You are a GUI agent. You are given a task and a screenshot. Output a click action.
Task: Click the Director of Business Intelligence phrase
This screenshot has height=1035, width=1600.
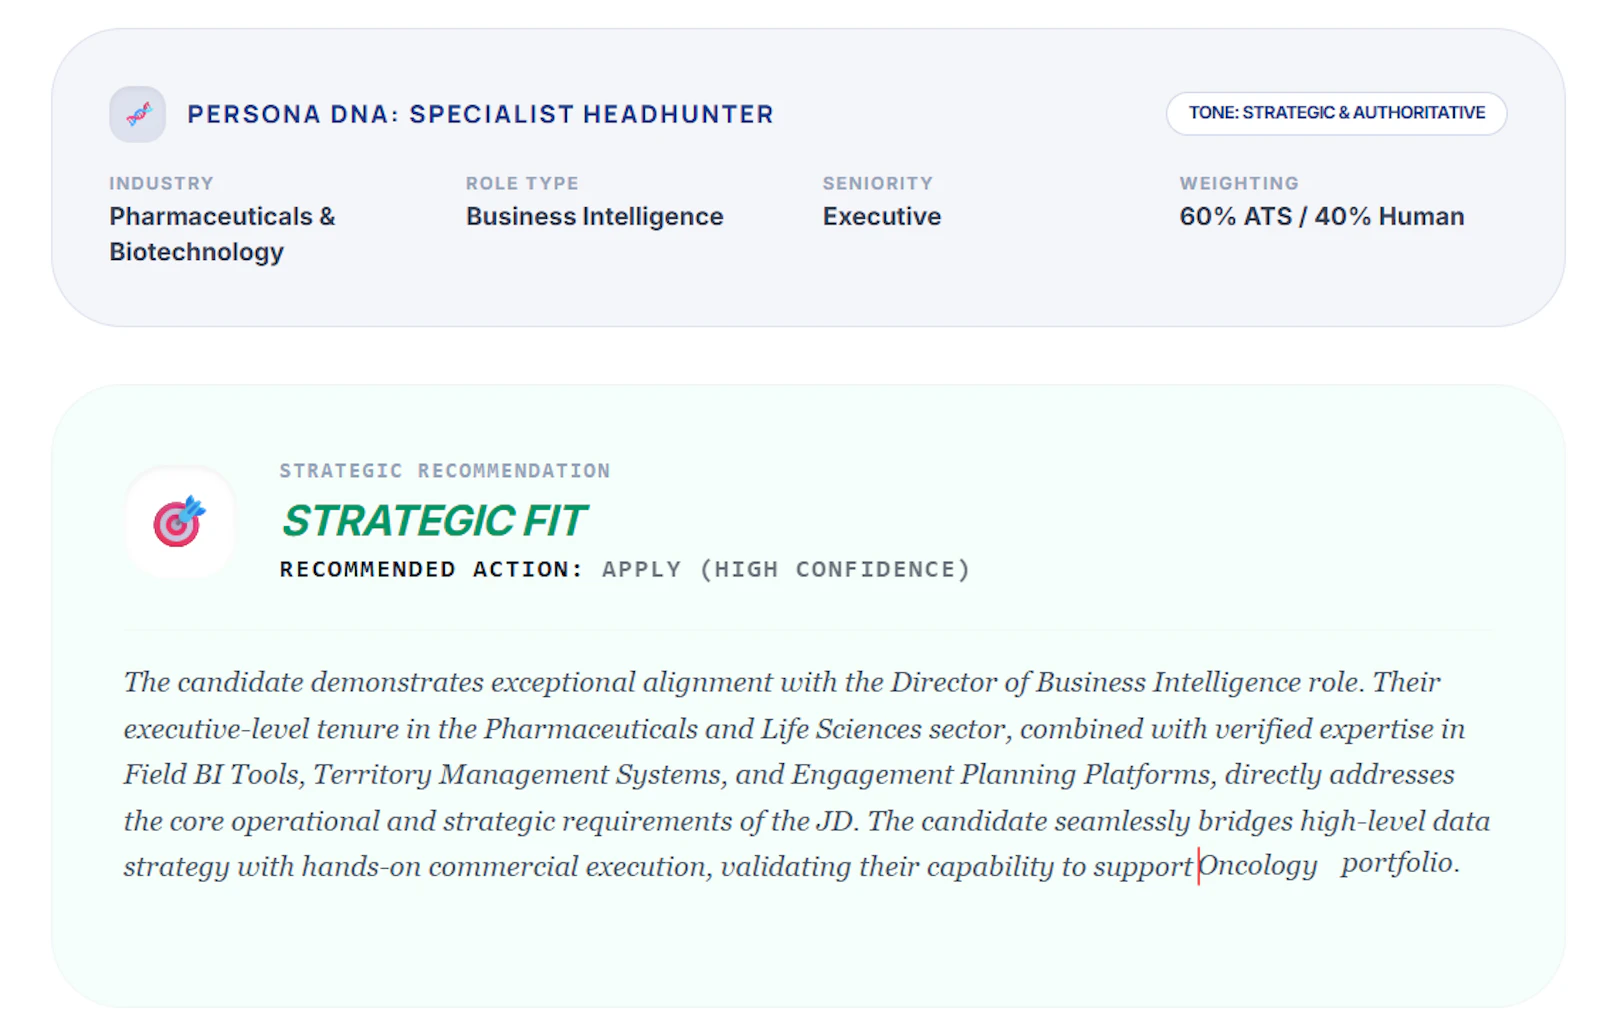(1097, 682)
